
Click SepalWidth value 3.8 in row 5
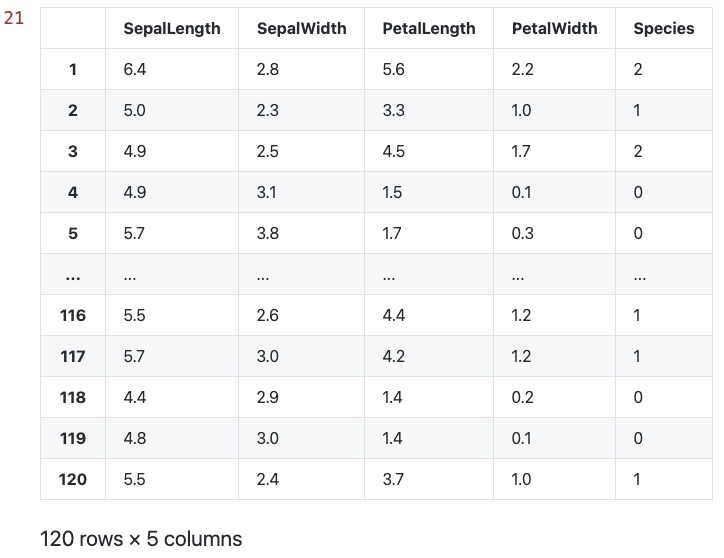267,233
